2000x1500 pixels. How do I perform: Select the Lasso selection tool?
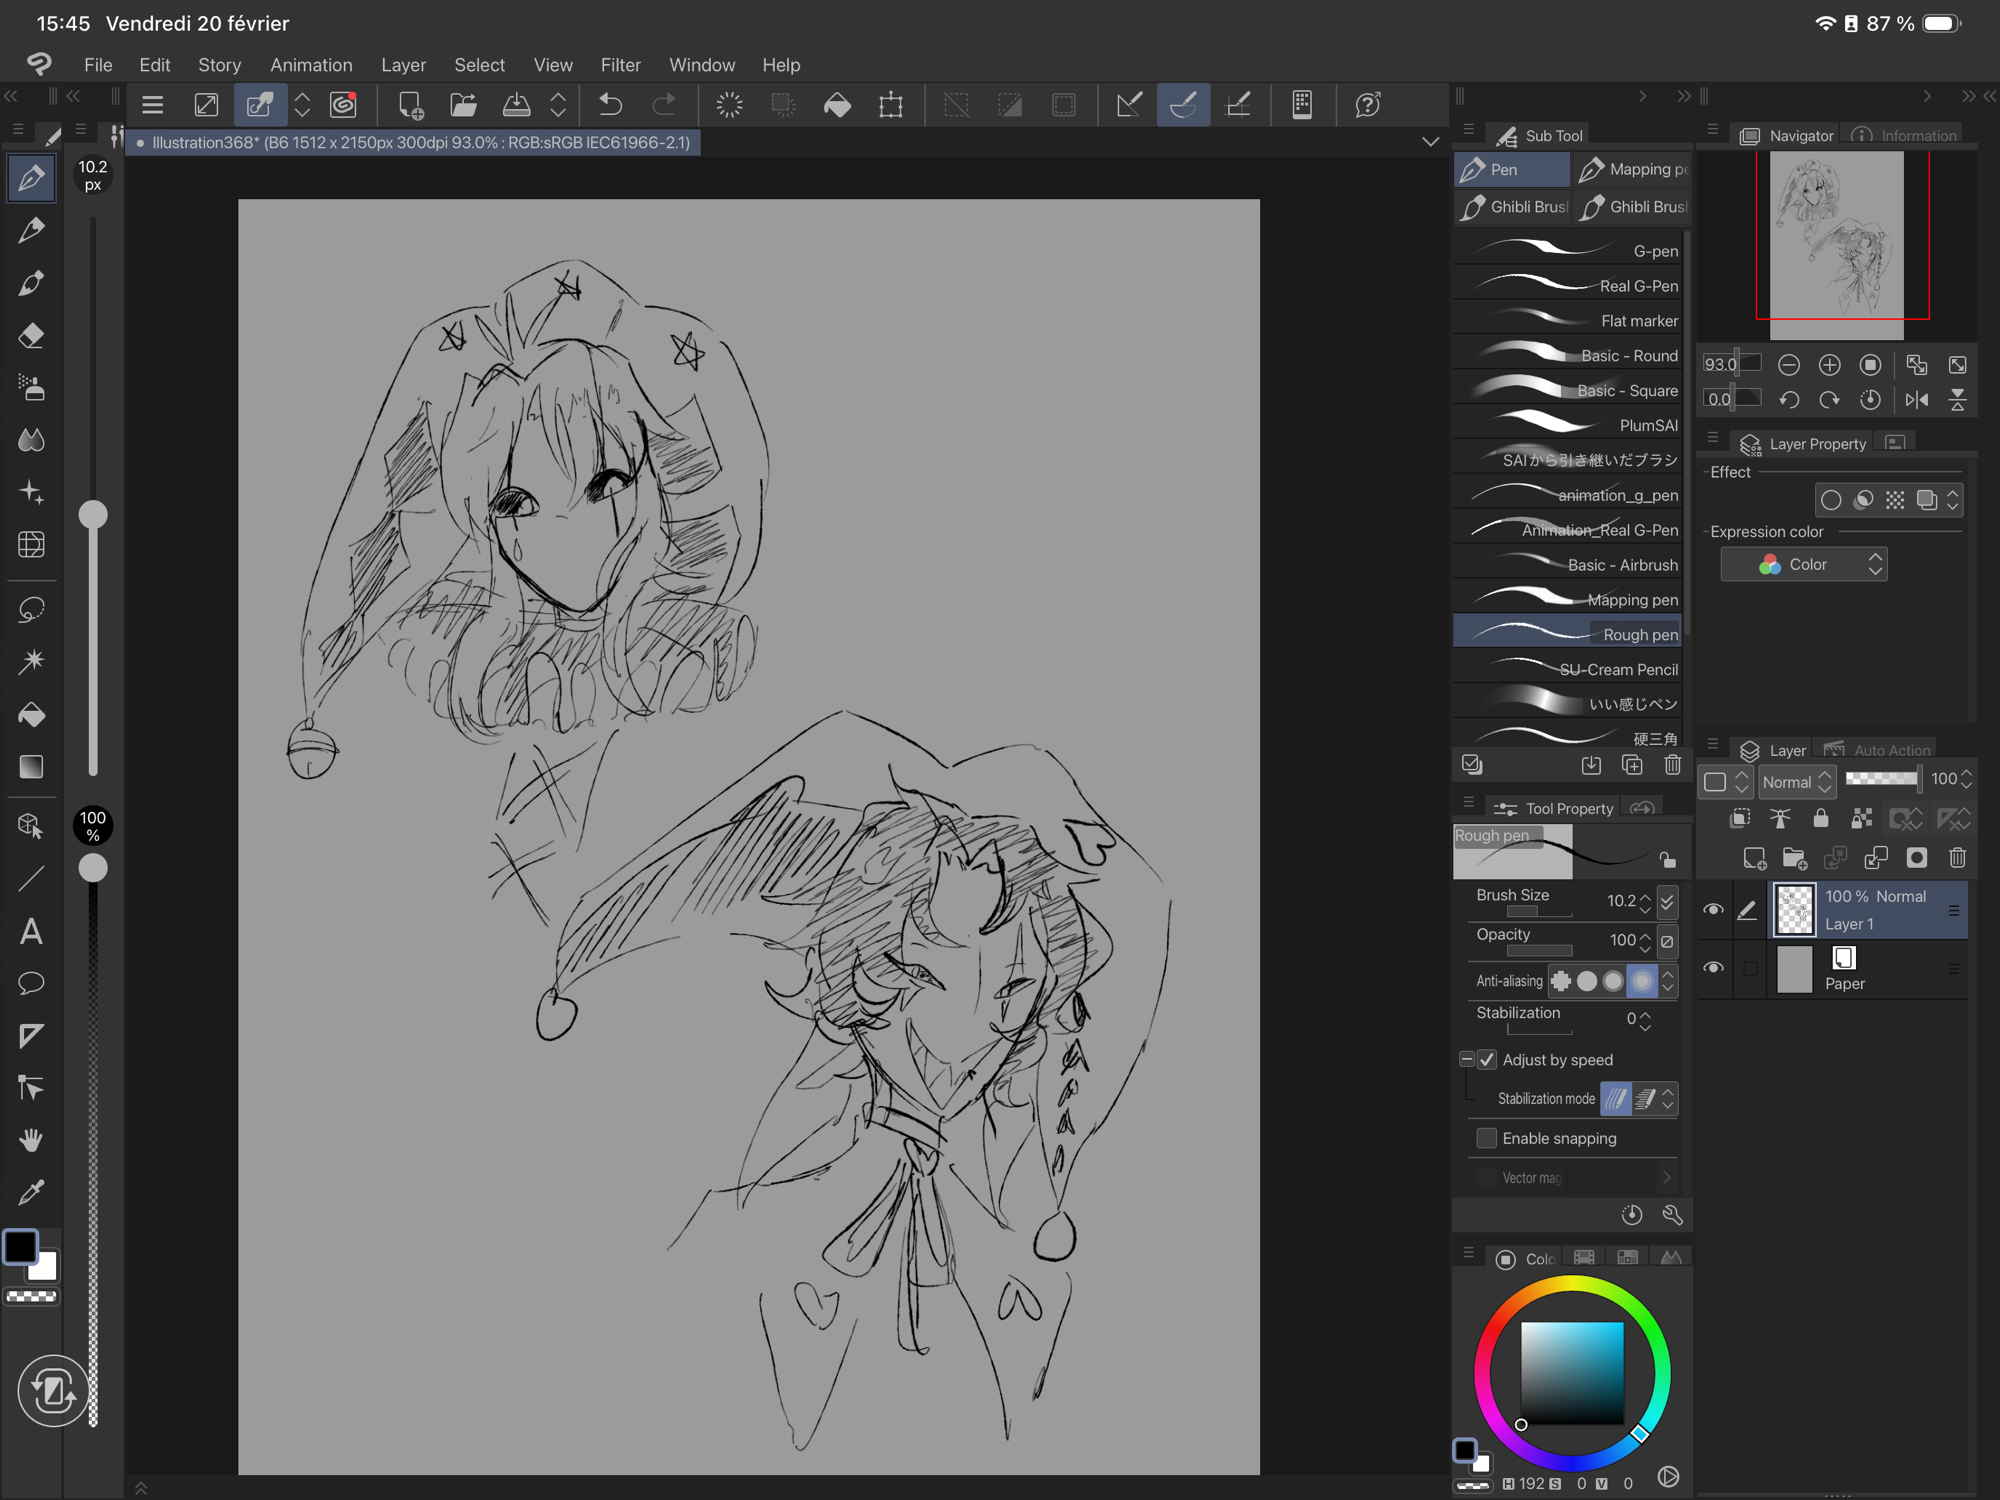click(31, 609)
